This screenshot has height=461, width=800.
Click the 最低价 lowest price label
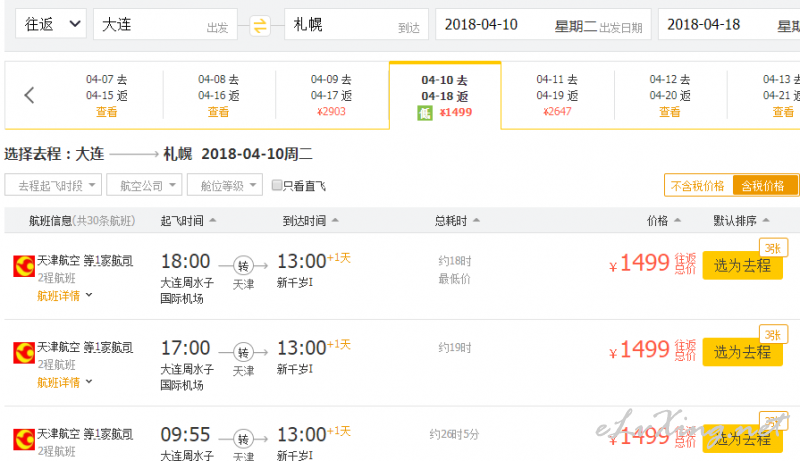point(455,279)
